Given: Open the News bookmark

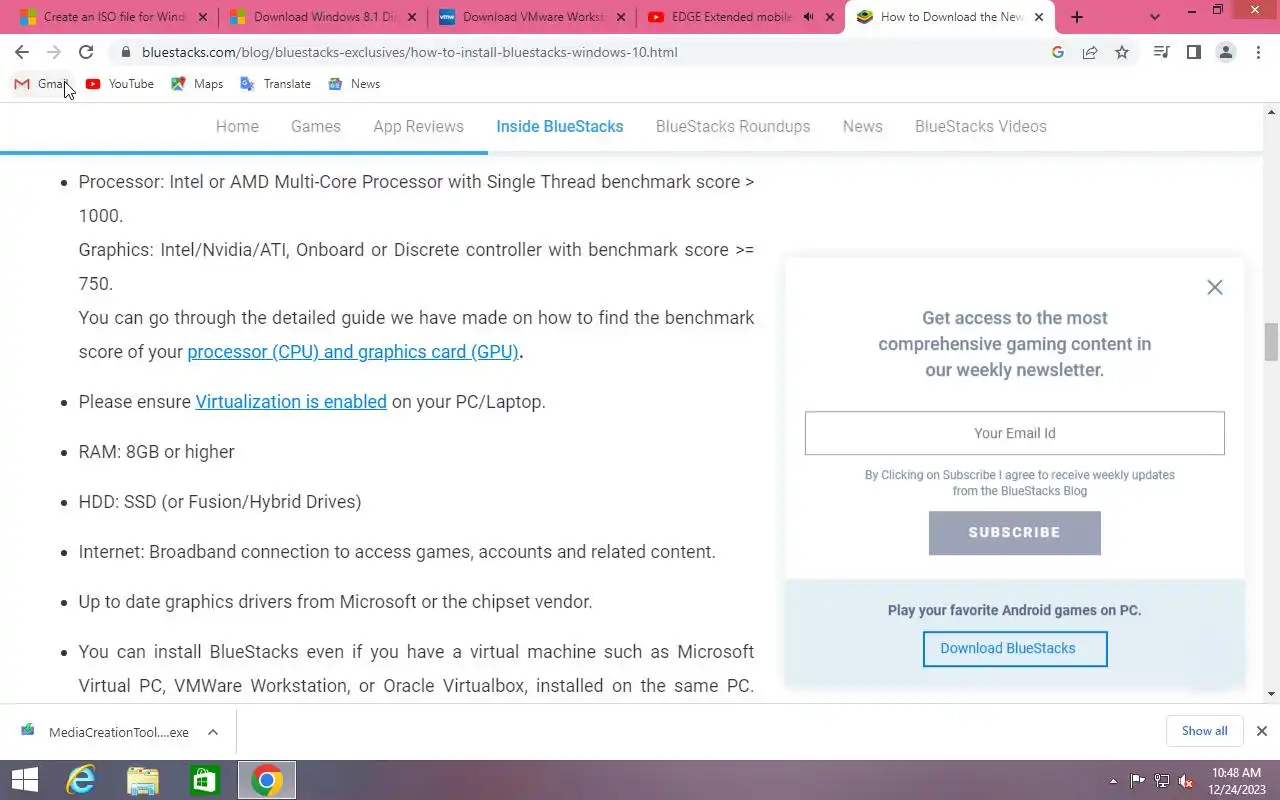Looking at the screenshot, I should pos(354,84).
